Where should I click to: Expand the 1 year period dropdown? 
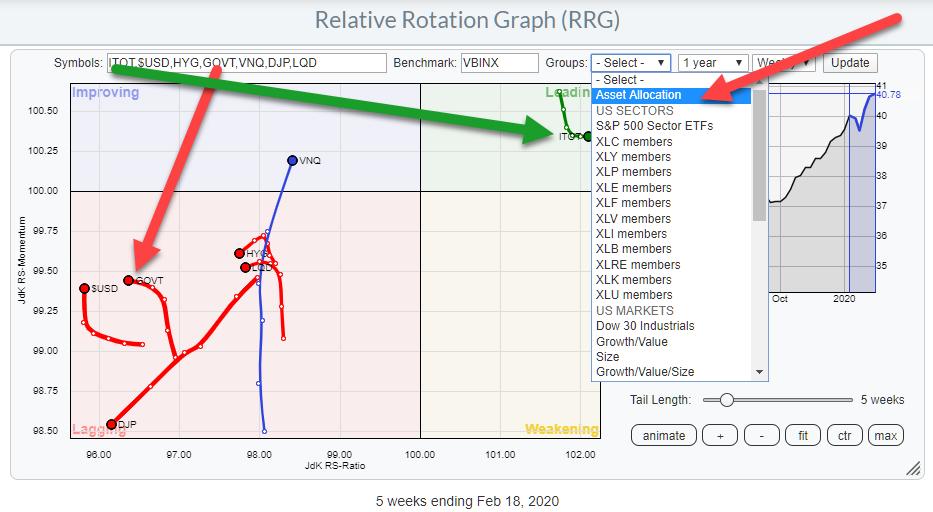tap(712, 63)
